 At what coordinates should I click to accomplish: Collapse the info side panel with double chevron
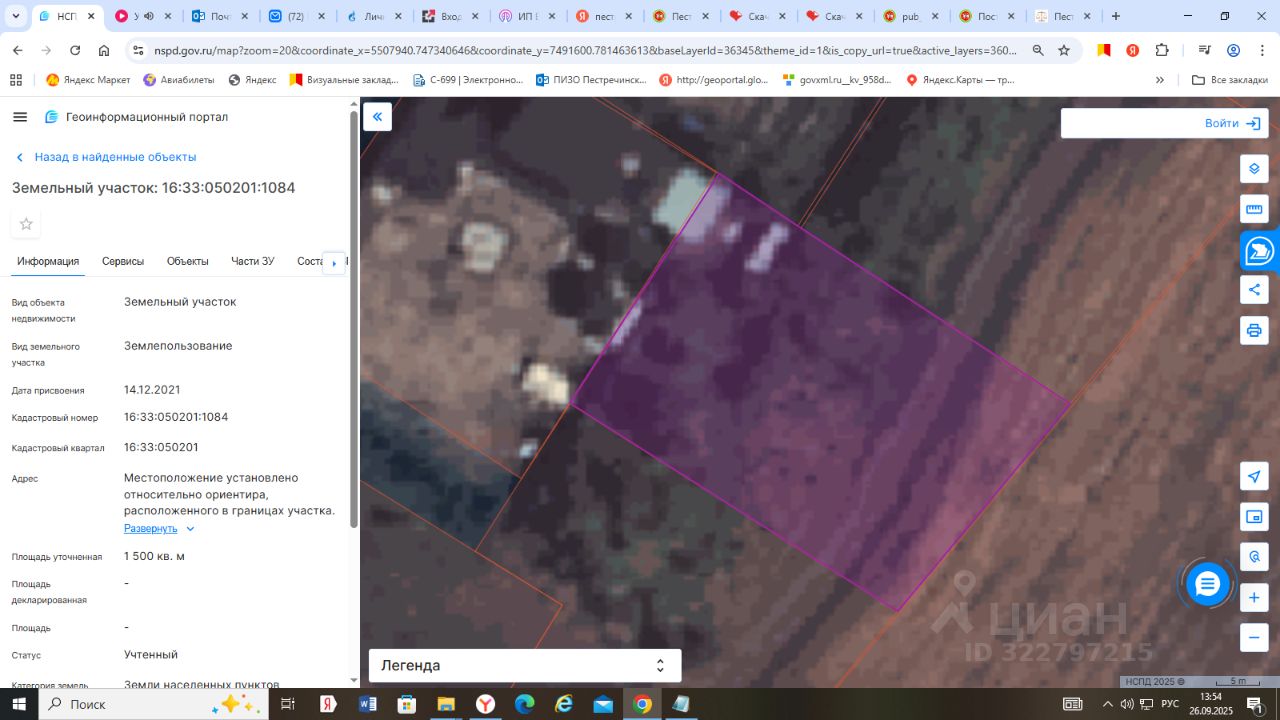(377, 117)
